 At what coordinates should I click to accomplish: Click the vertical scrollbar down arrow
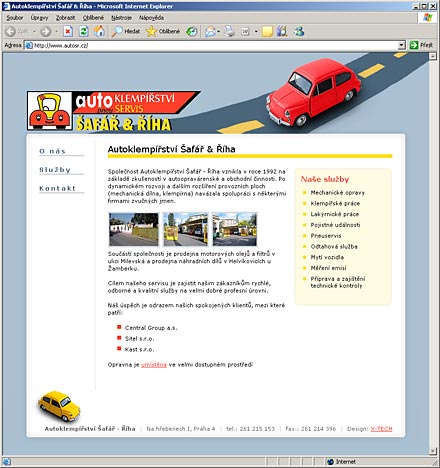click(433, 451)
